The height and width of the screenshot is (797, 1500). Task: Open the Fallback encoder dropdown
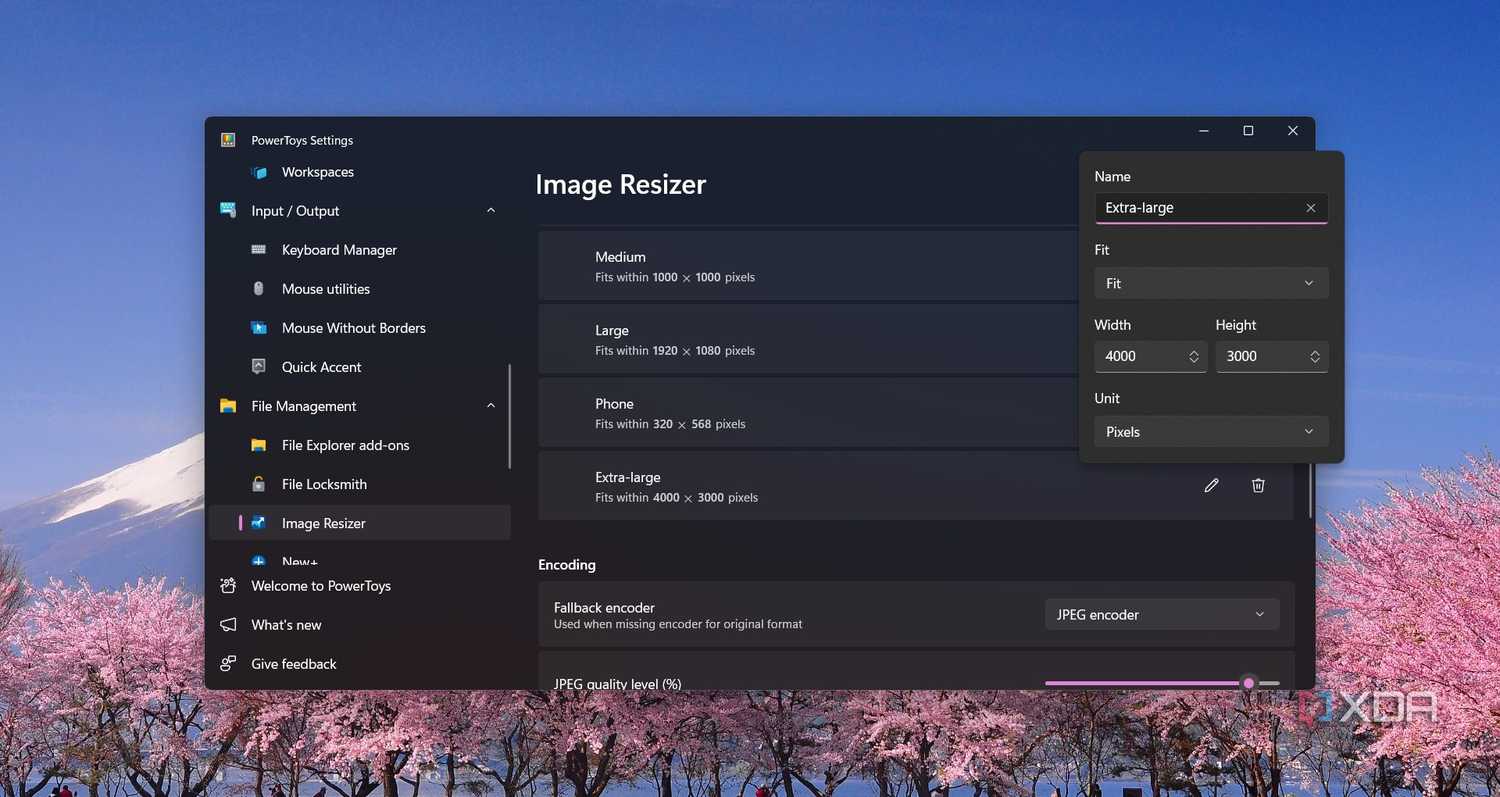1162,615
